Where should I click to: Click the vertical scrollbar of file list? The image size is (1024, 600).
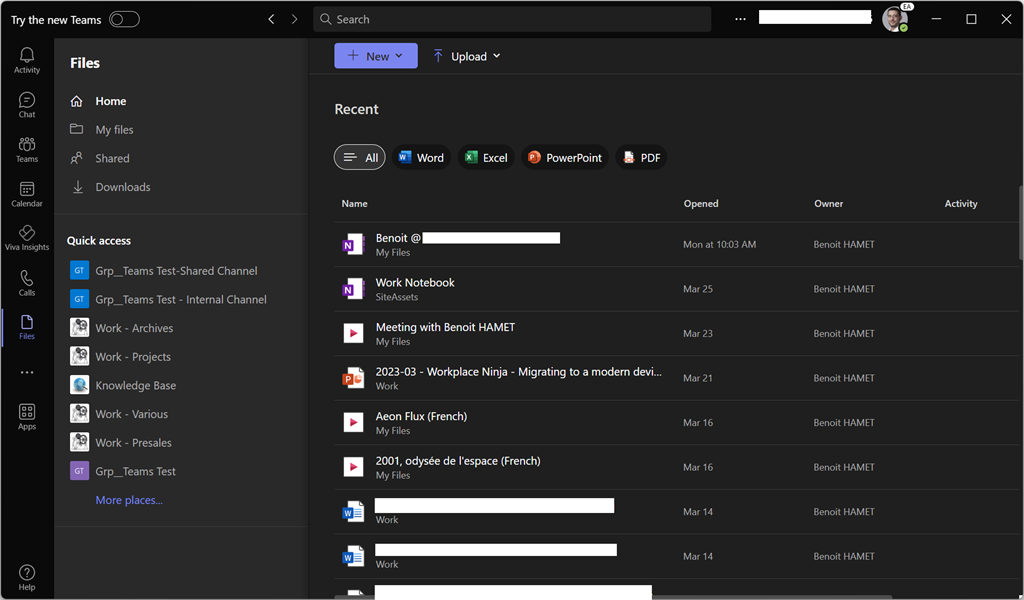point(1020,220)
